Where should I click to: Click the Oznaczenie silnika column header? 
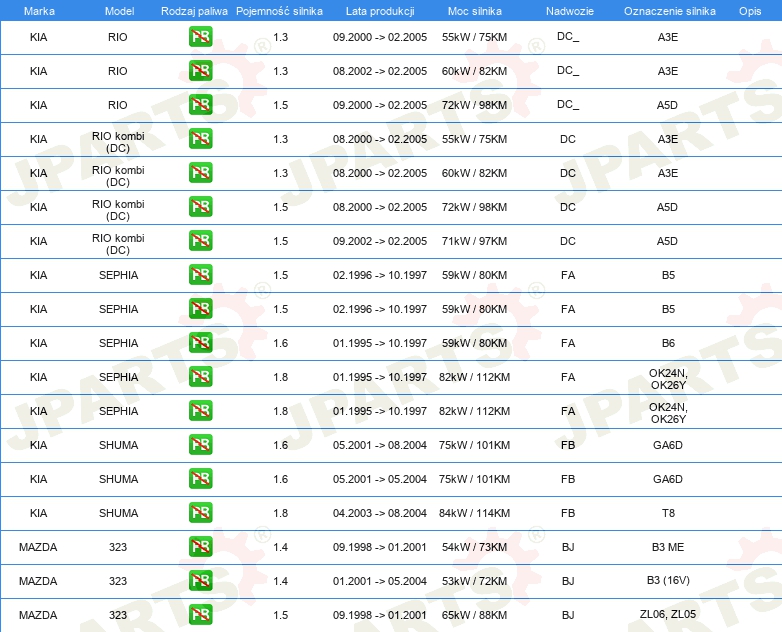[x=670, y=11]
